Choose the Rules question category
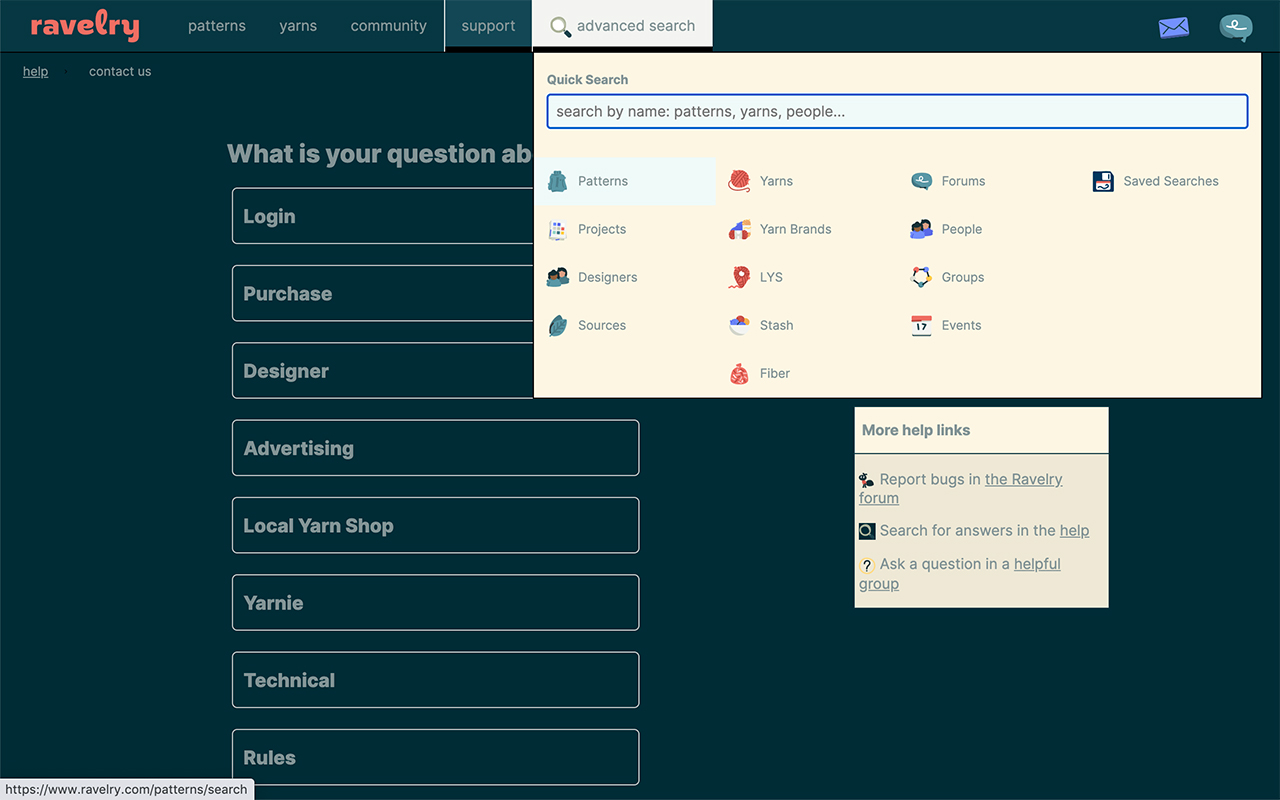 [x=435, y=757]
